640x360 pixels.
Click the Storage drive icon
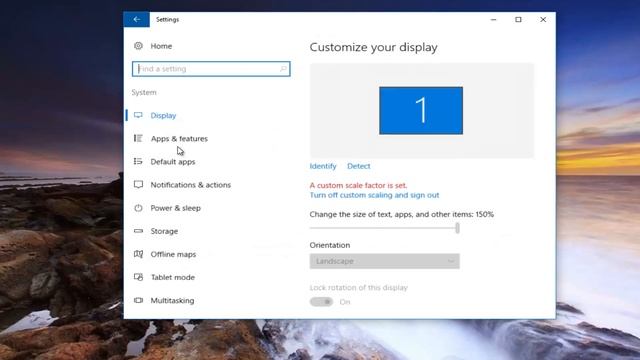click(x=138, y=231)
